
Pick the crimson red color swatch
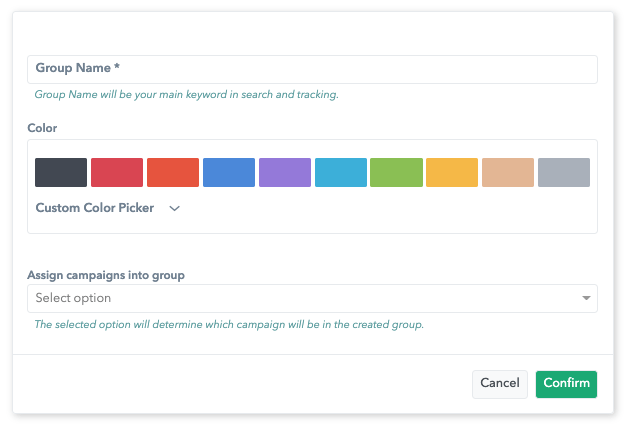point(117,173)
